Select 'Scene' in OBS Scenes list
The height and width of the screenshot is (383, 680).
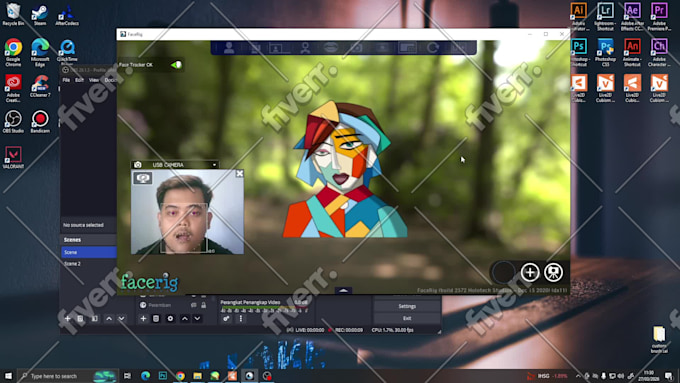click(x=88, y=252)
